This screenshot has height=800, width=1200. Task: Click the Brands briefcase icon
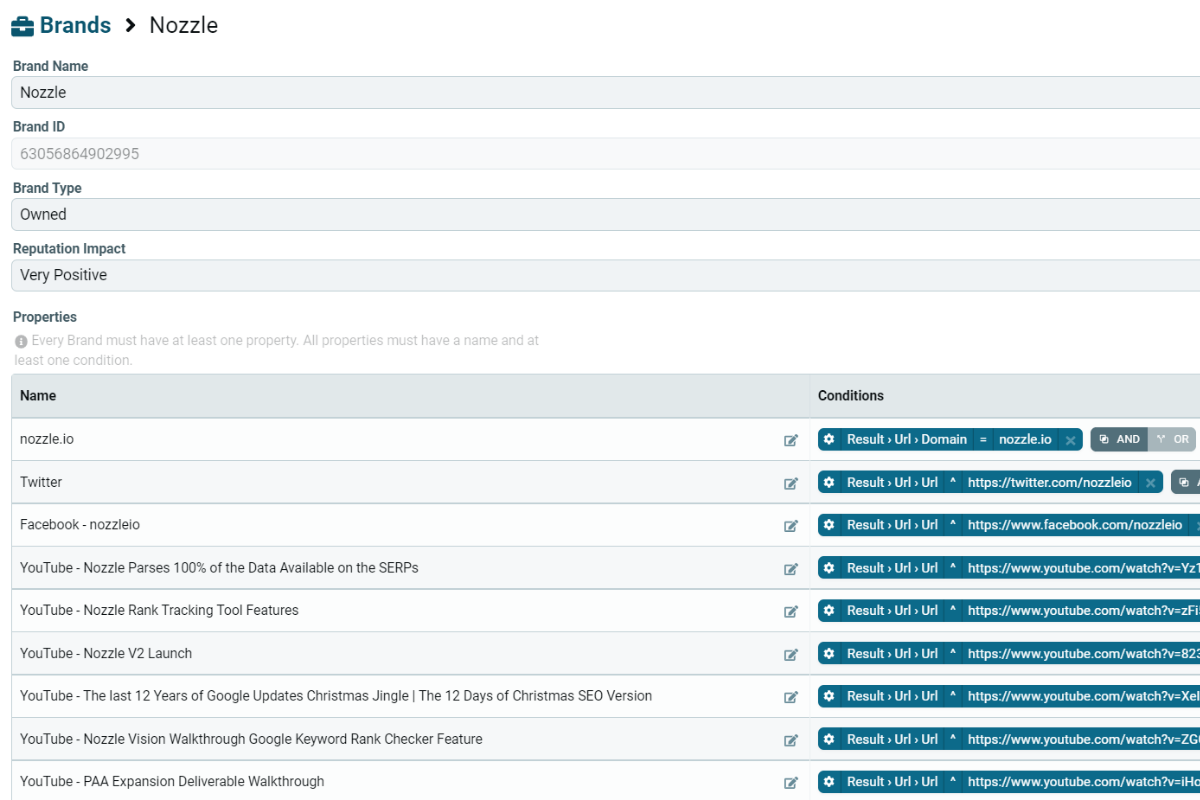pyautogui.click(x=23, y=26)
